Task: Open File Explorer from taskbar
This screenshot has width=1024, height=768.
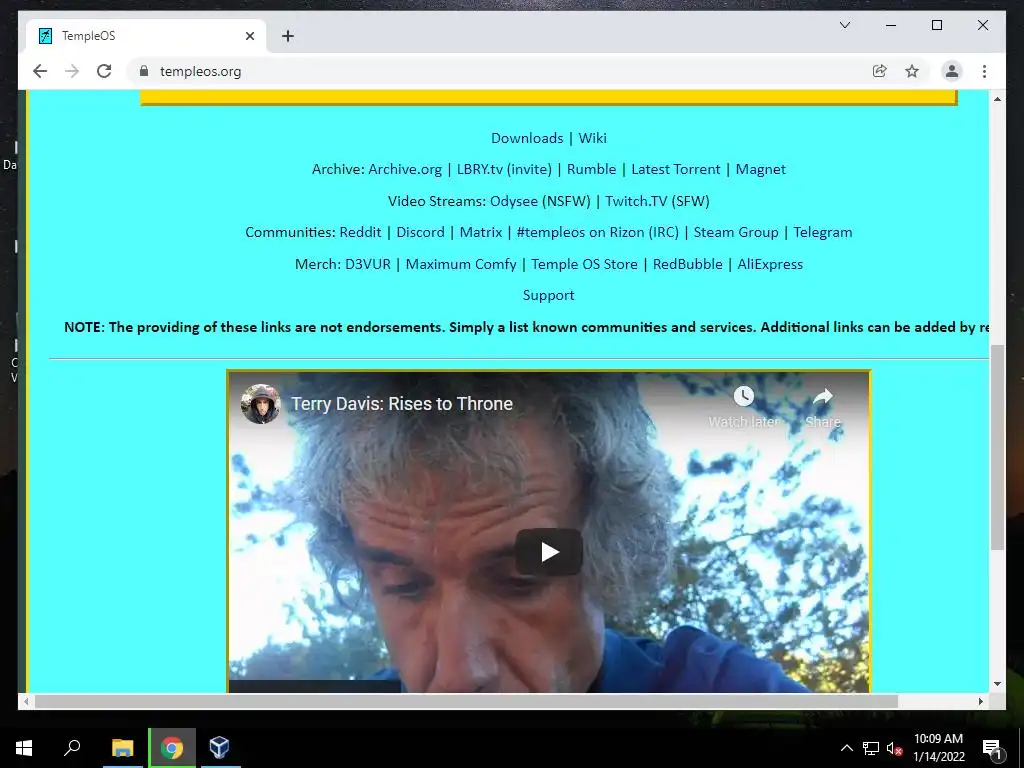Action: pyautogui.click(x=122, y=748)
